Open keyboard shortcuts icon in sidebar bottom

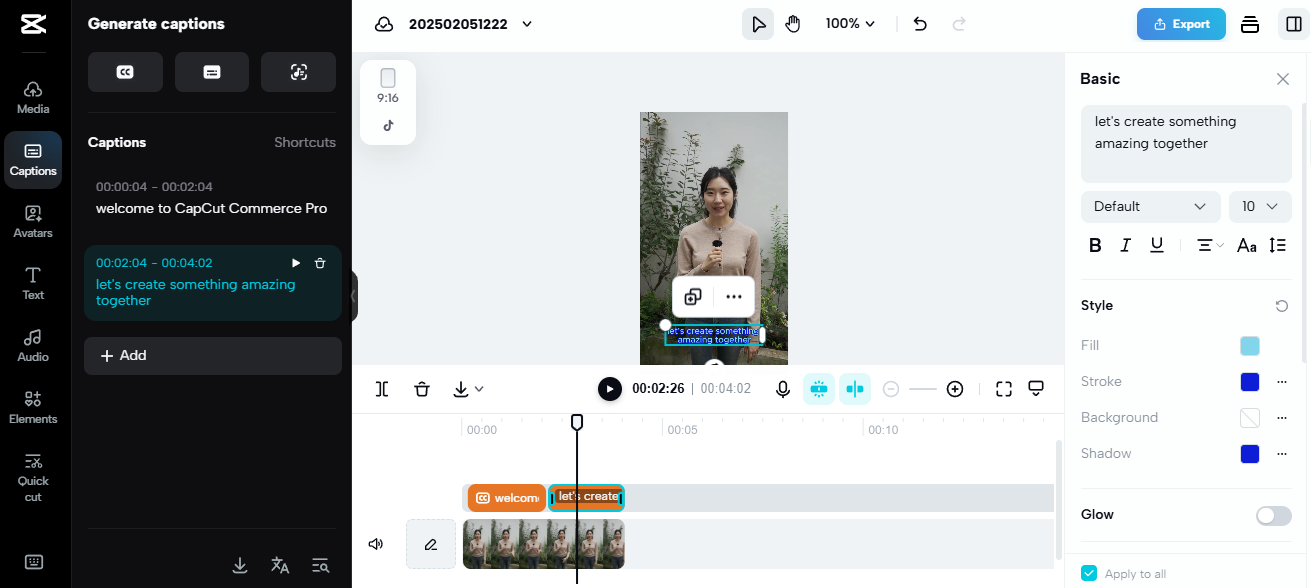pyautogui.click(x=33, y=562)
